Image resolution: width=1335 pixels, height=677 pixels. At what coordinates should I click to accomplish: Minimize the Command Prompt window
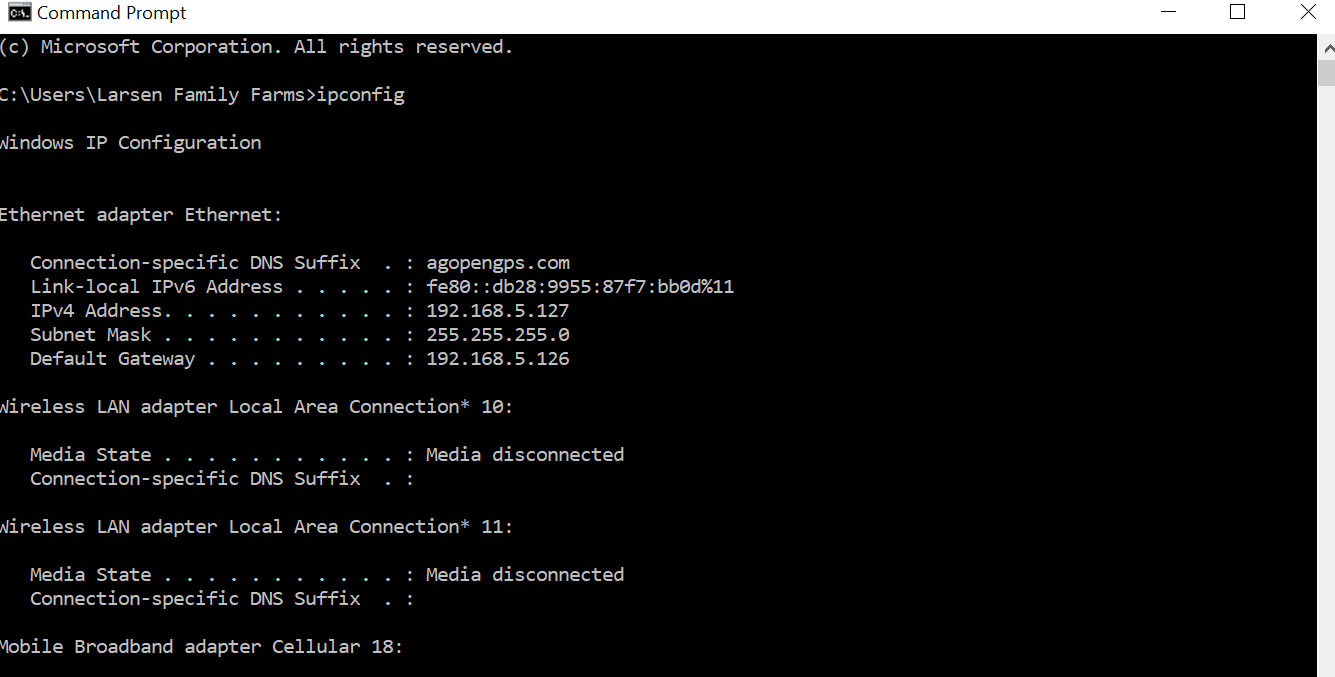[x=1169, y=13]
